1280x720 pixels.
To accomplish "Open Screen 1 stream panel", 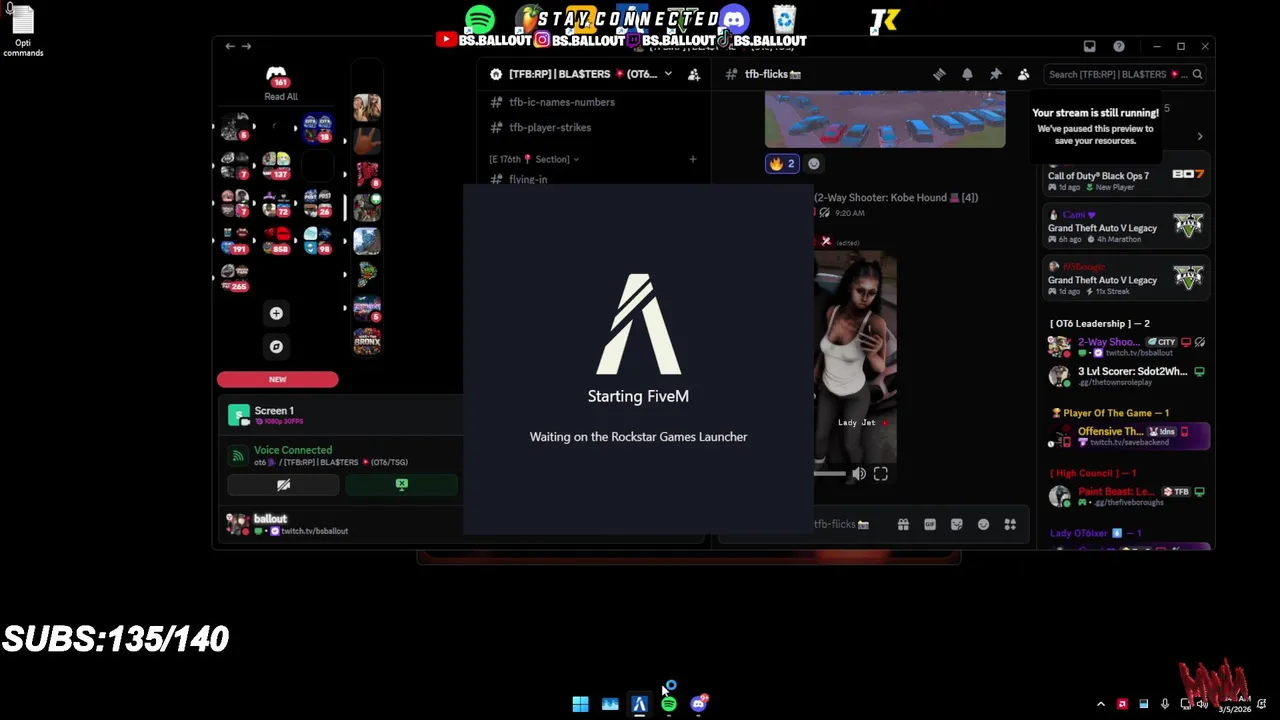I will (340, 415).
